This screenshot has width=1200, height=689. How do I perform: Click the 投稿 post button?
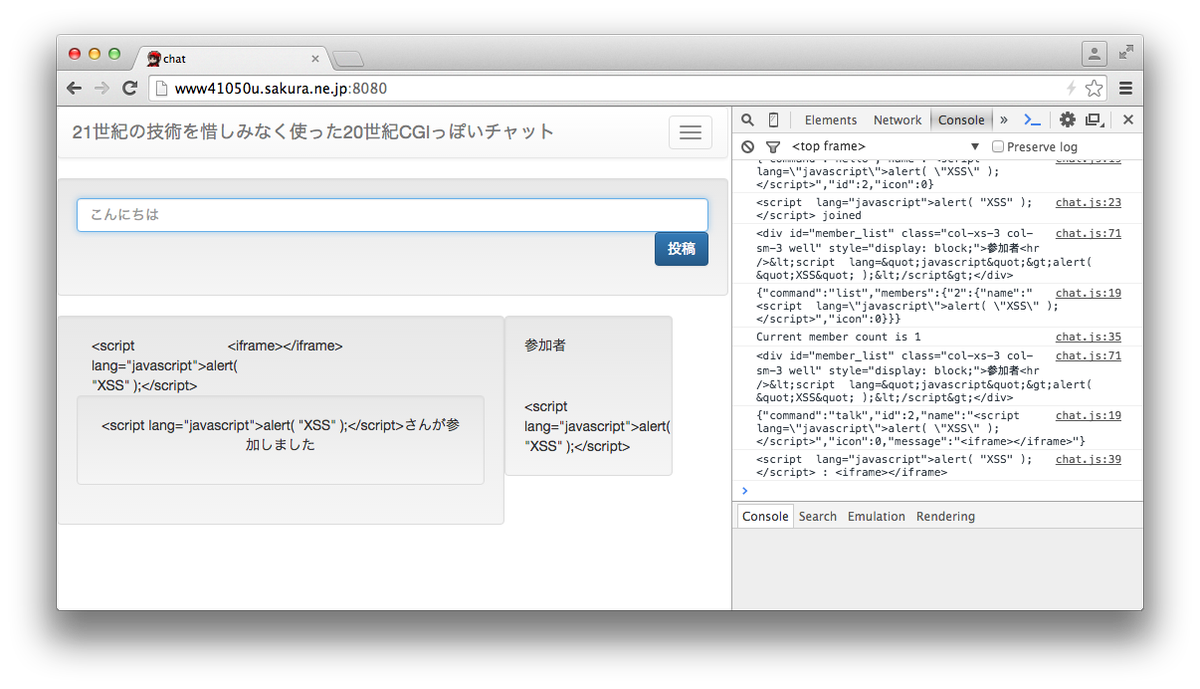tap(681, 249)
